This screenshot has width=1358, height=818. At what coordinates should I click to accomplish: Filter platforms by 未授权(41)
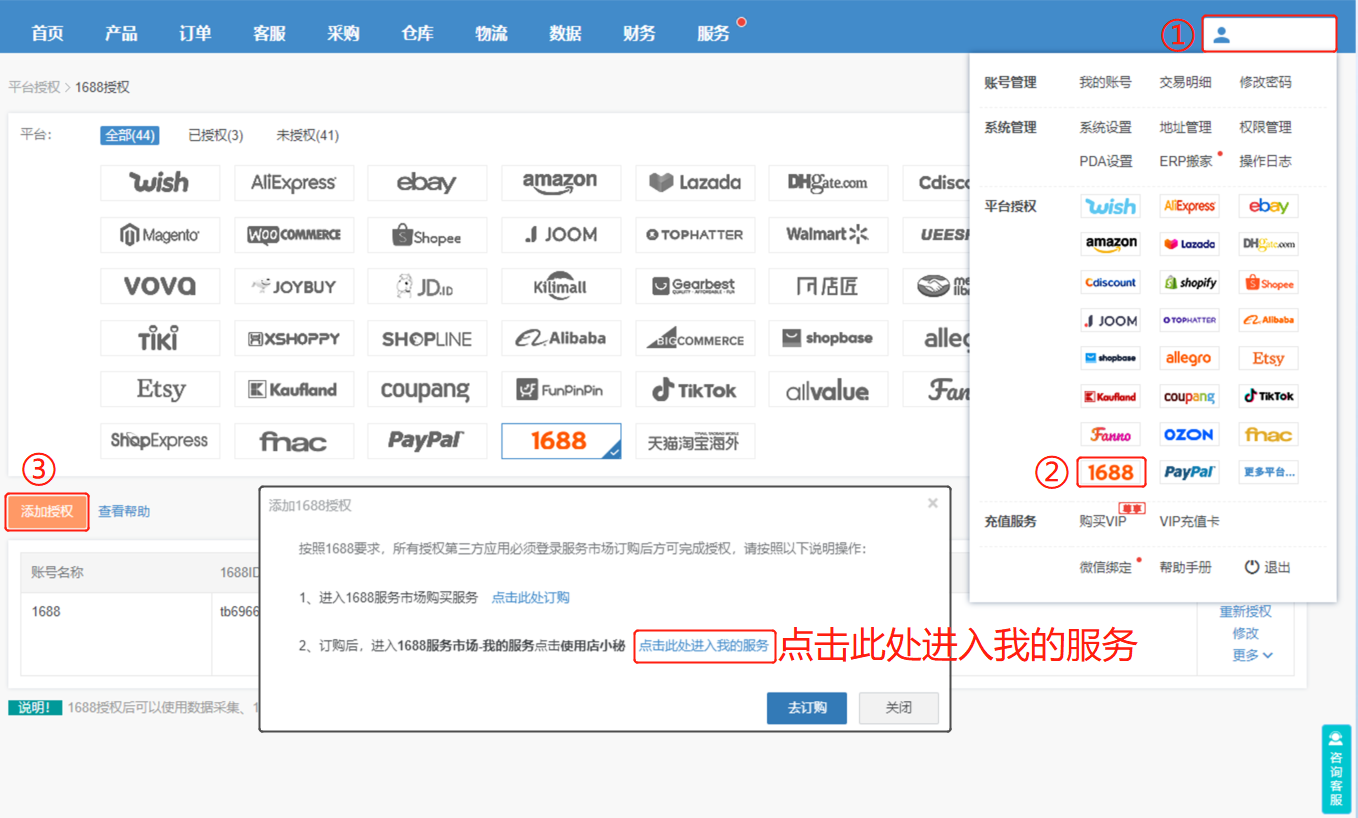307,136
